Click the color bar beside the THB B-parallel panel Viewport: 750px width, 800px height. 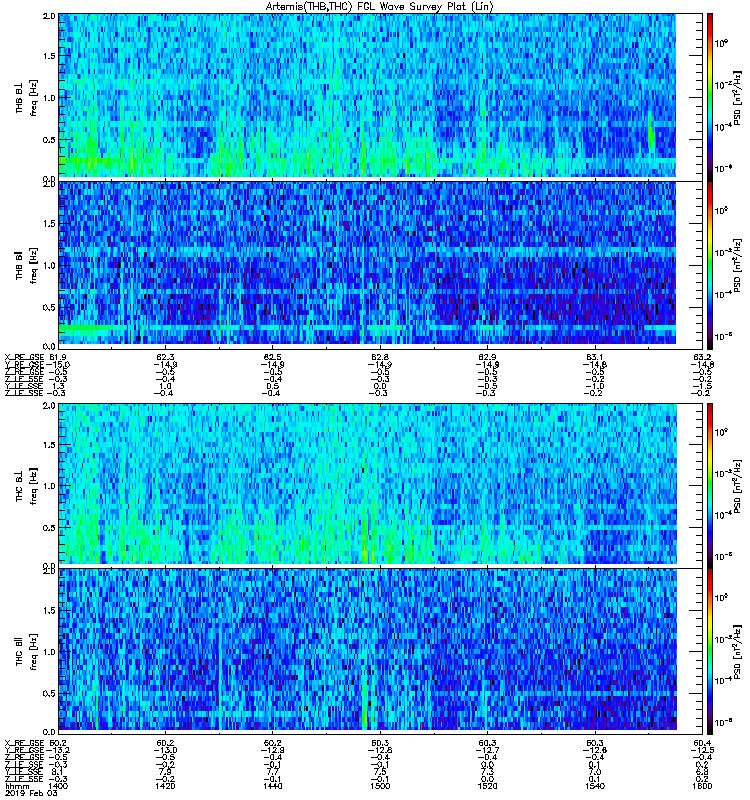710,265
